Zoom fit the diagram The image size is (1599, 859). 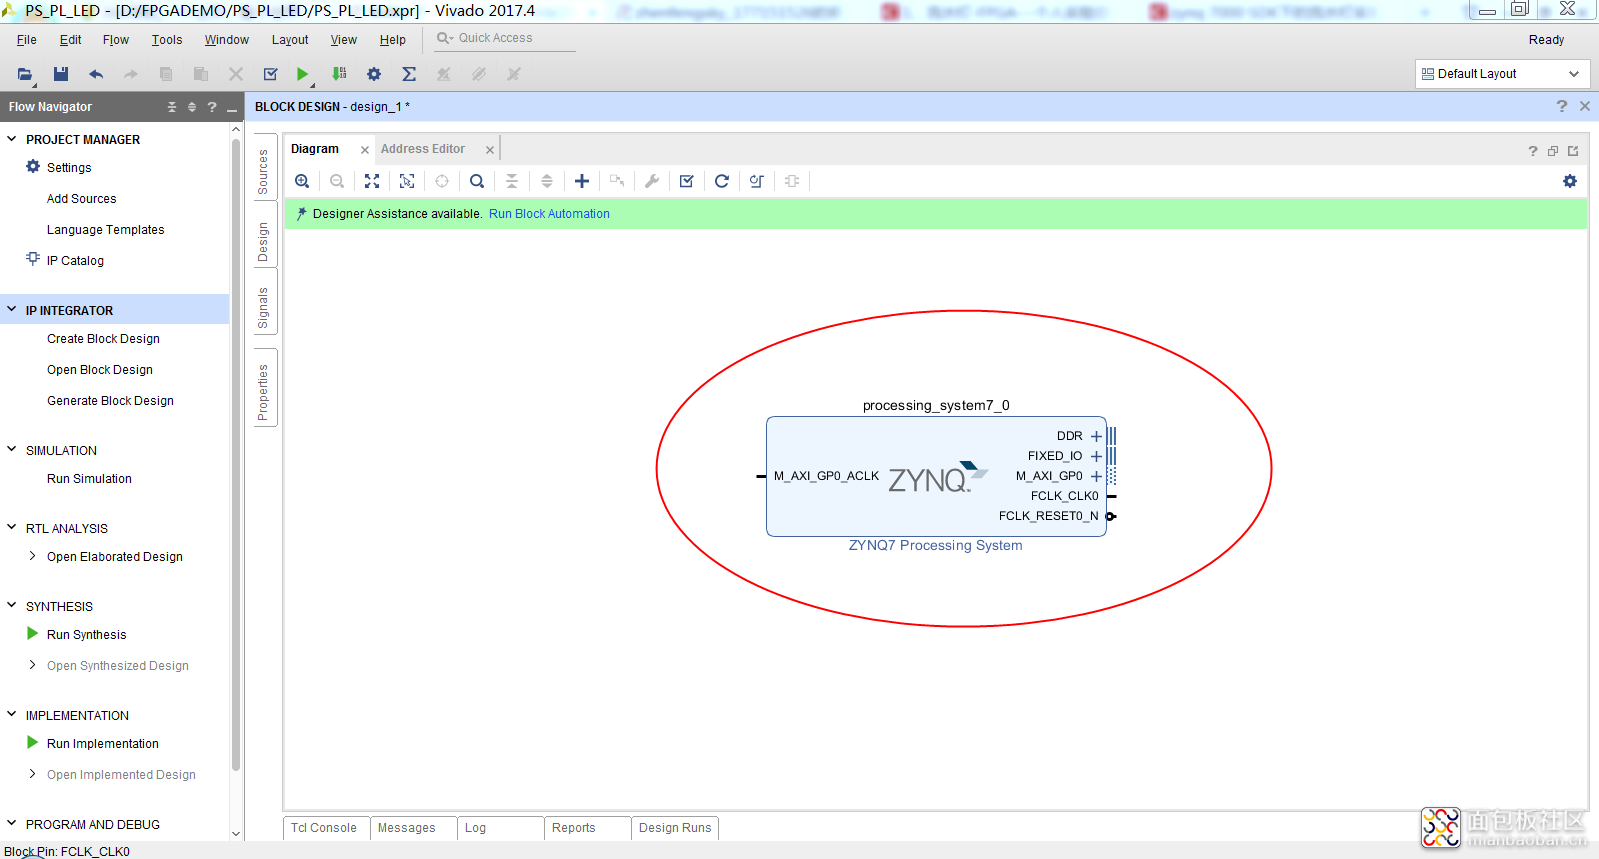coord(372,181)
